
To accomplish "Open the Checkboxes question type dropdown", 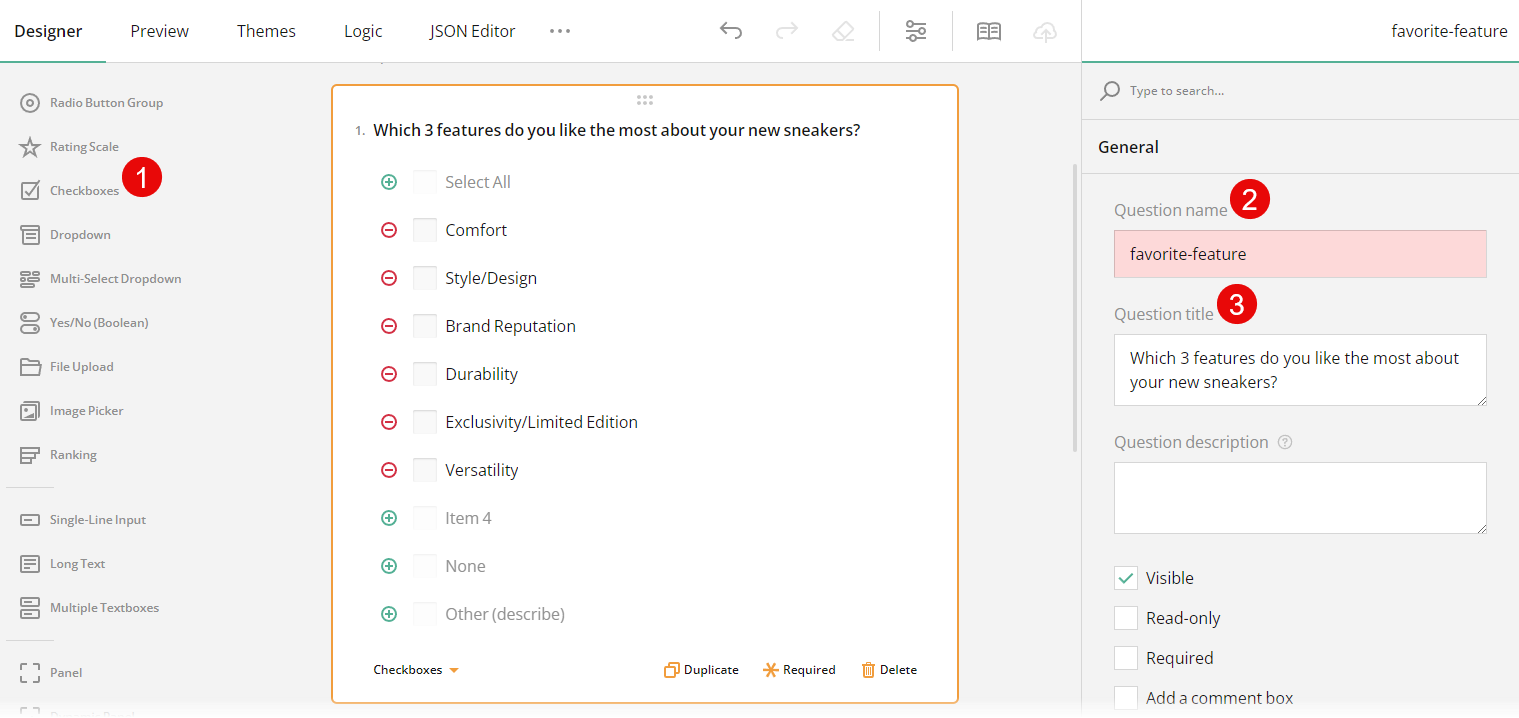I will point(416,669).
